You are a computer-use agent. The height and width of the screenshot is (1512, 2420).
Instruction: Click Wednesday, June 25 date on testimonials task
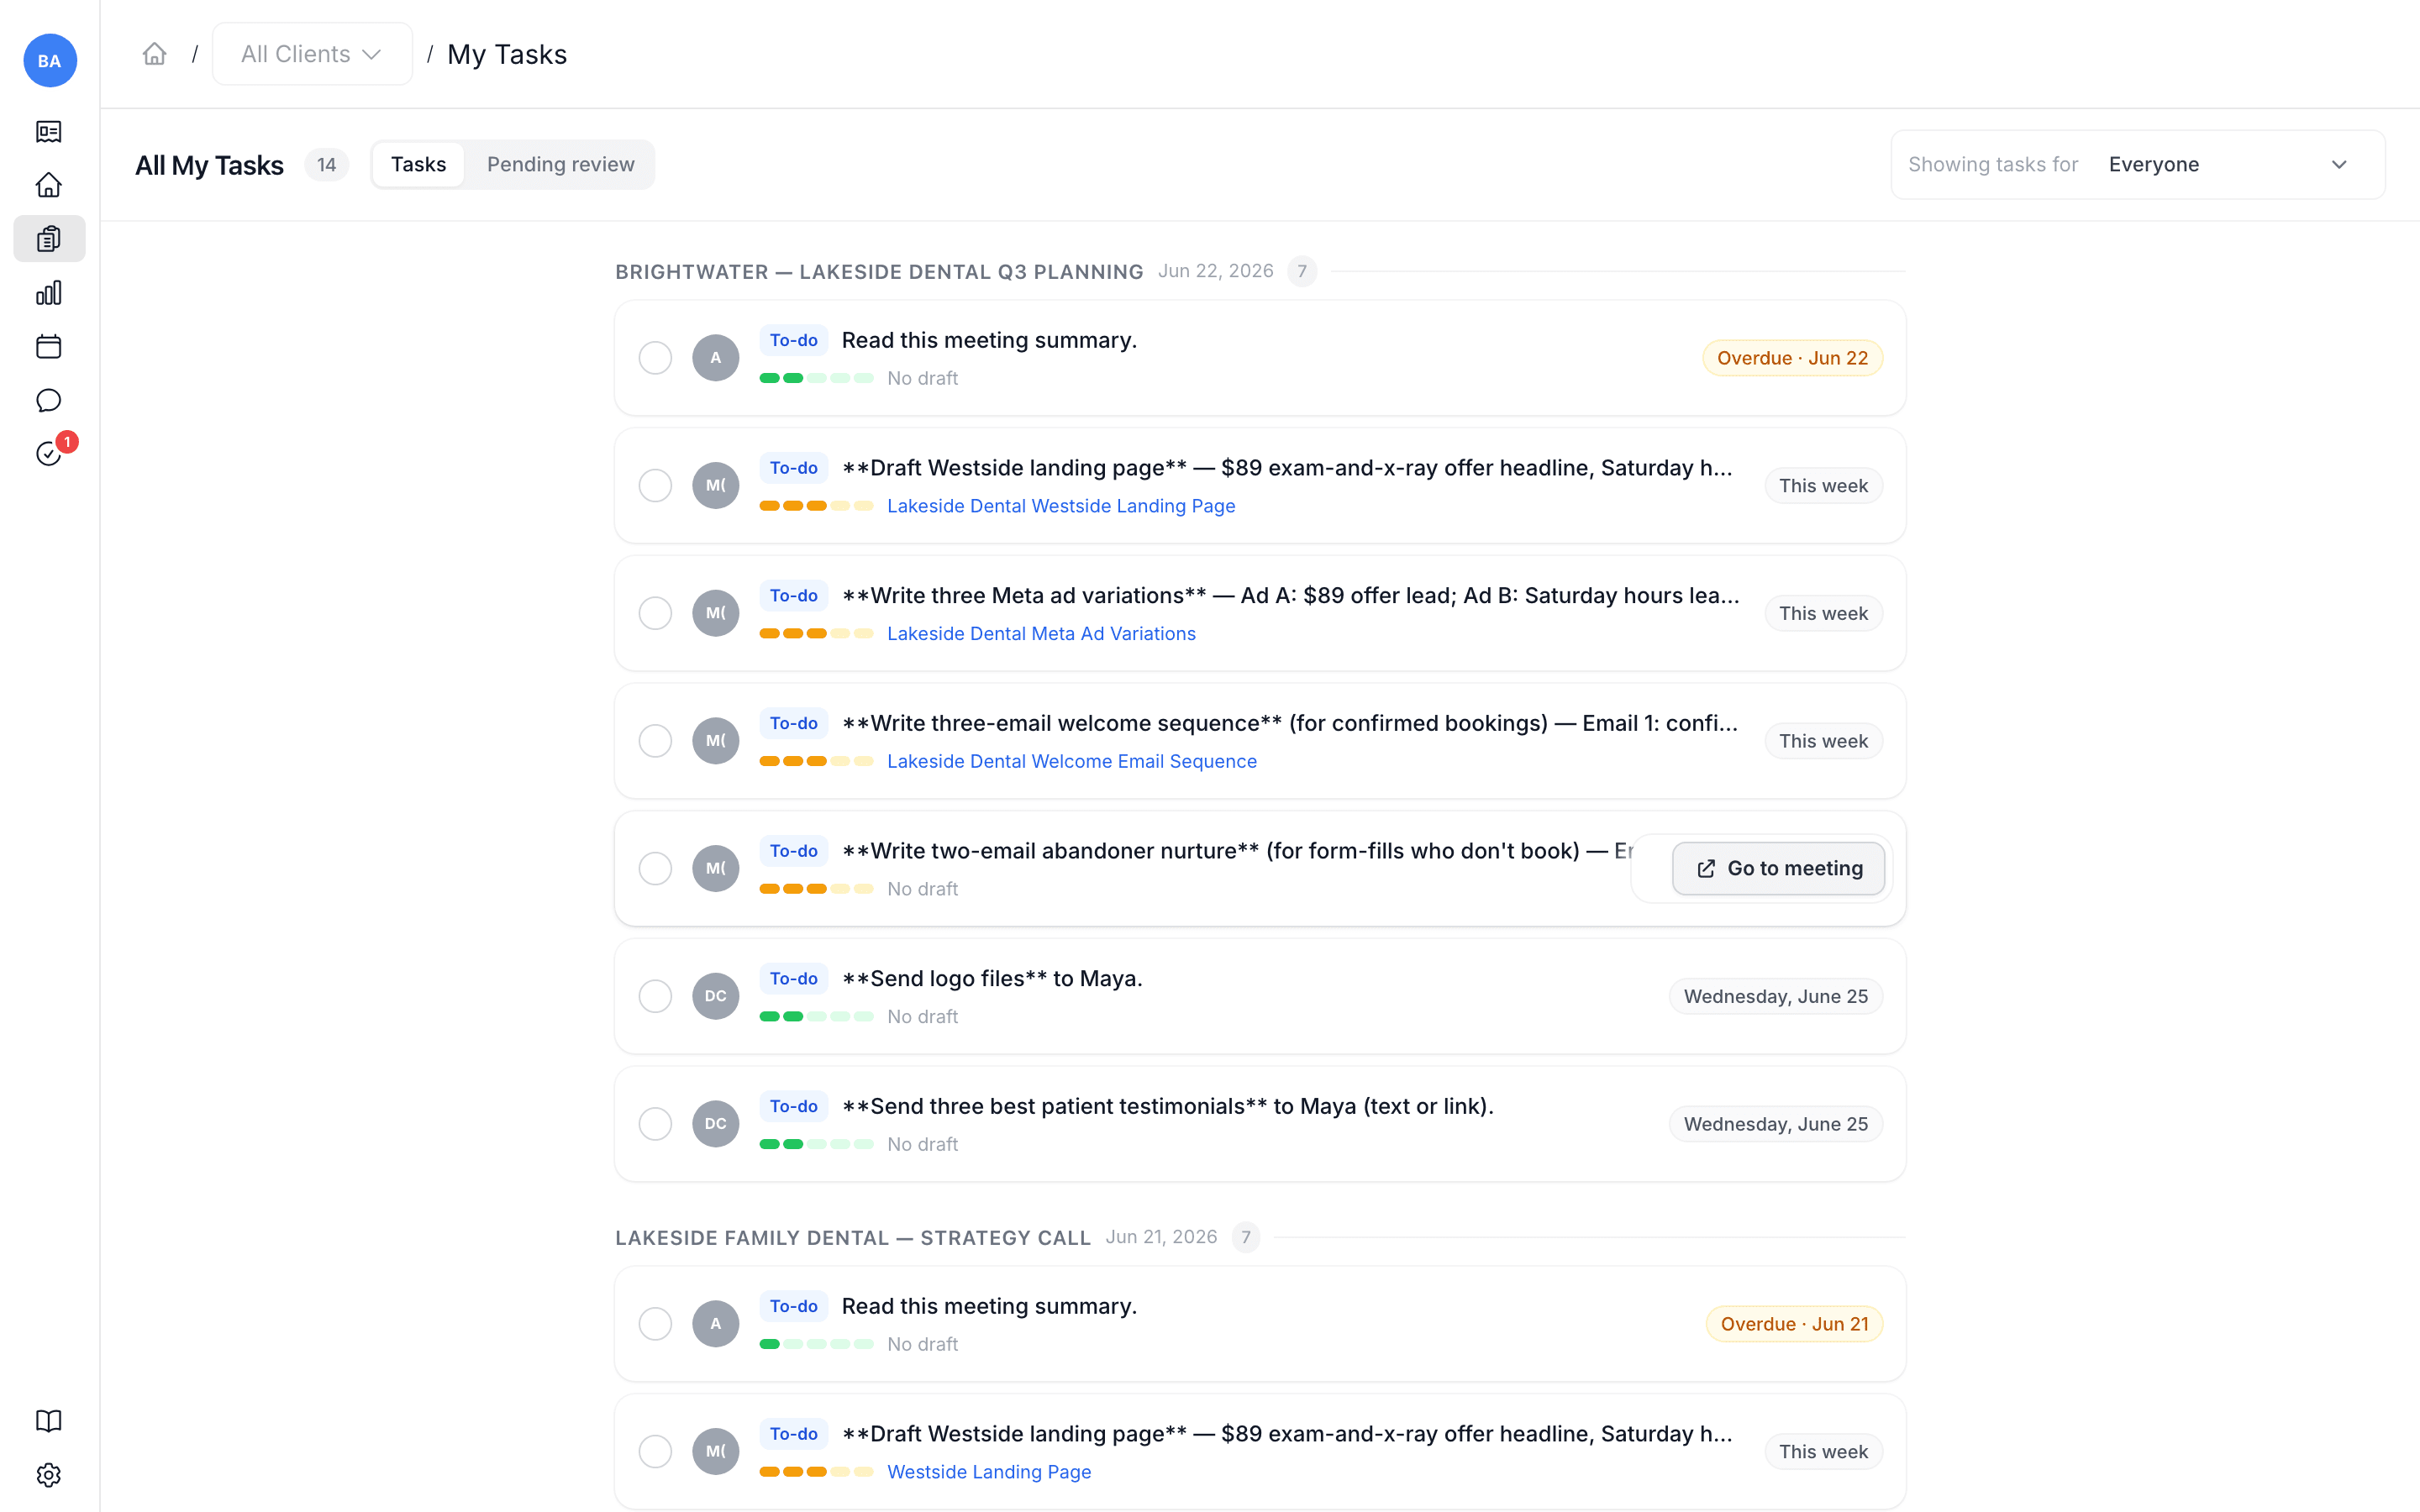point(1775,1124)
